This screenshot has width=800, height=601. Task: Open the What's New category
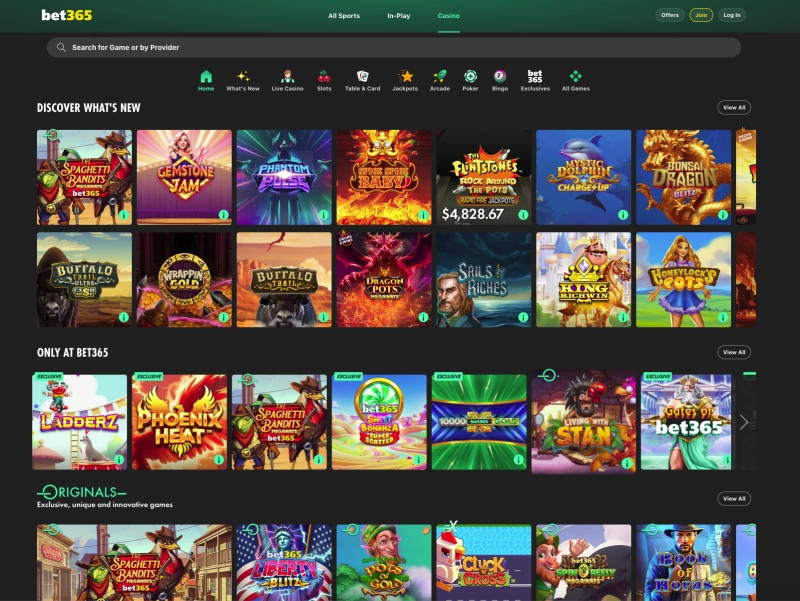tap(243, 81)
